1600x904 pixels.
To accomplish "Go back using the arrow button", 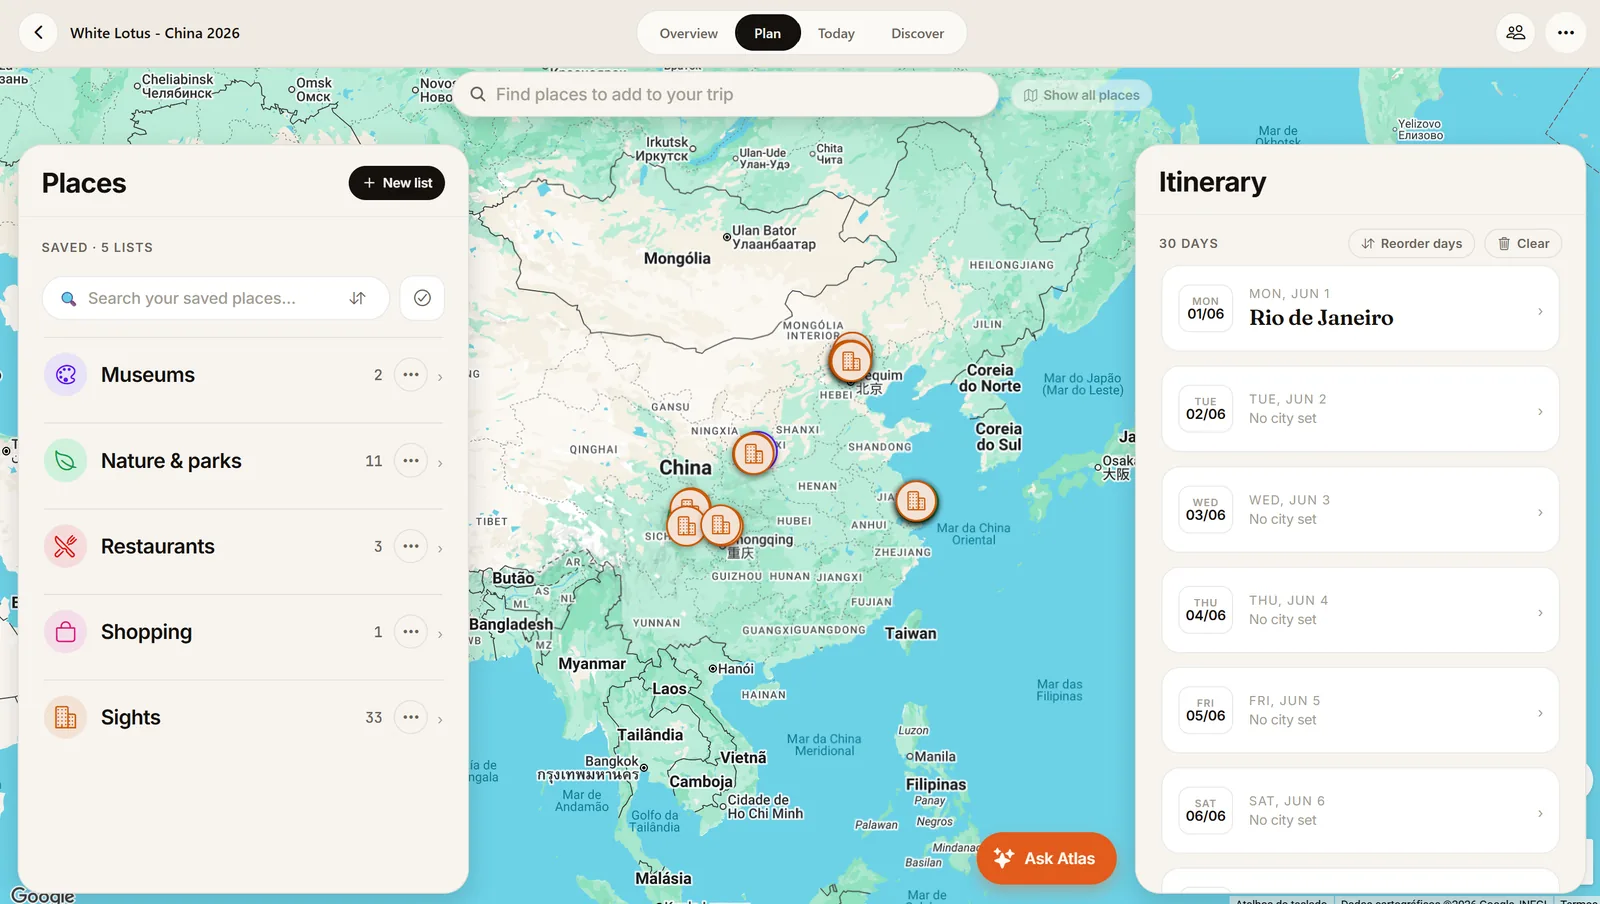I will click(38, 32).
